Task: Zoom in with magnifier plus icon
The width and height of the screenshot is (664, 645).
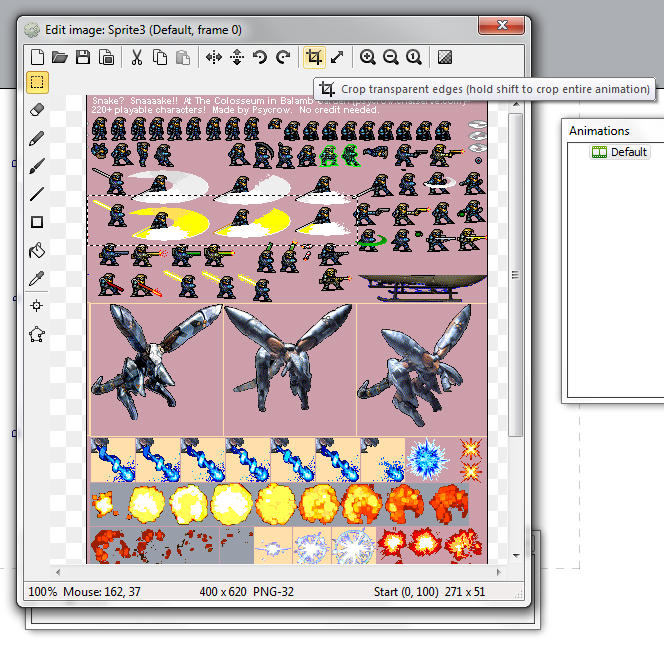Action: click(368, 57)
